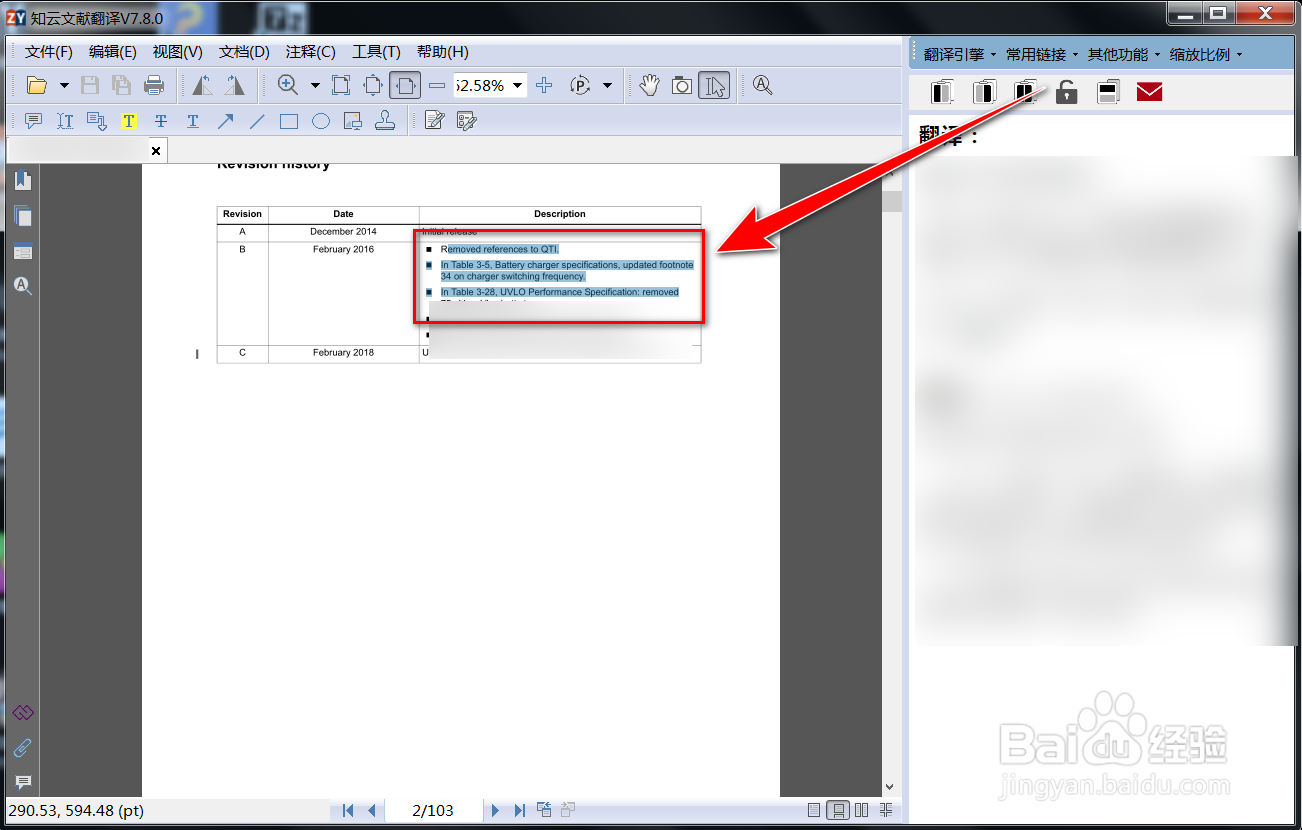Select the Arrow drawing tool
The image size is (1302, 830).
pos(225,121)
